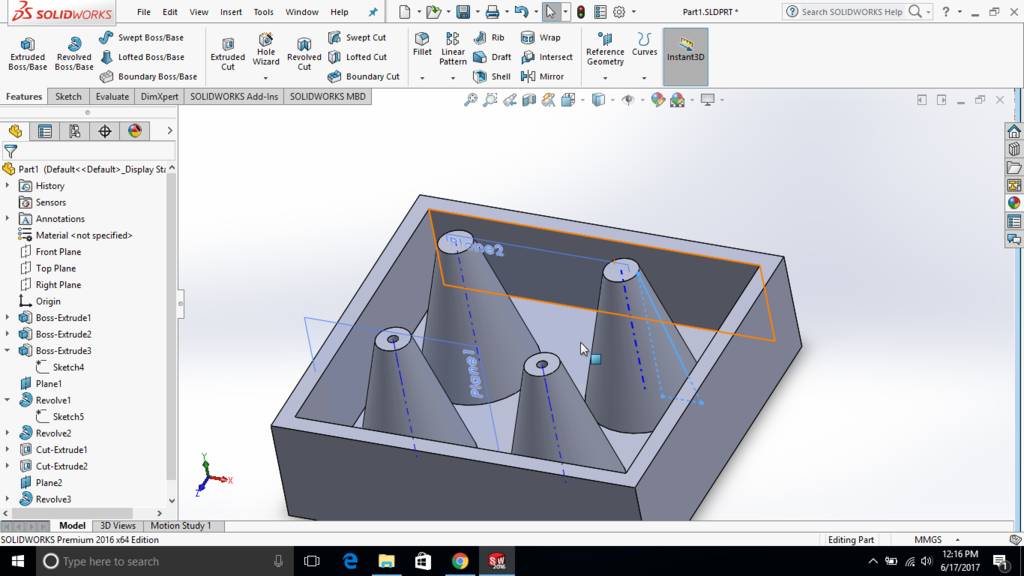The image size is (1024, 576).
Task: Toggle the Select cursor tool
Action: point(551,12)
